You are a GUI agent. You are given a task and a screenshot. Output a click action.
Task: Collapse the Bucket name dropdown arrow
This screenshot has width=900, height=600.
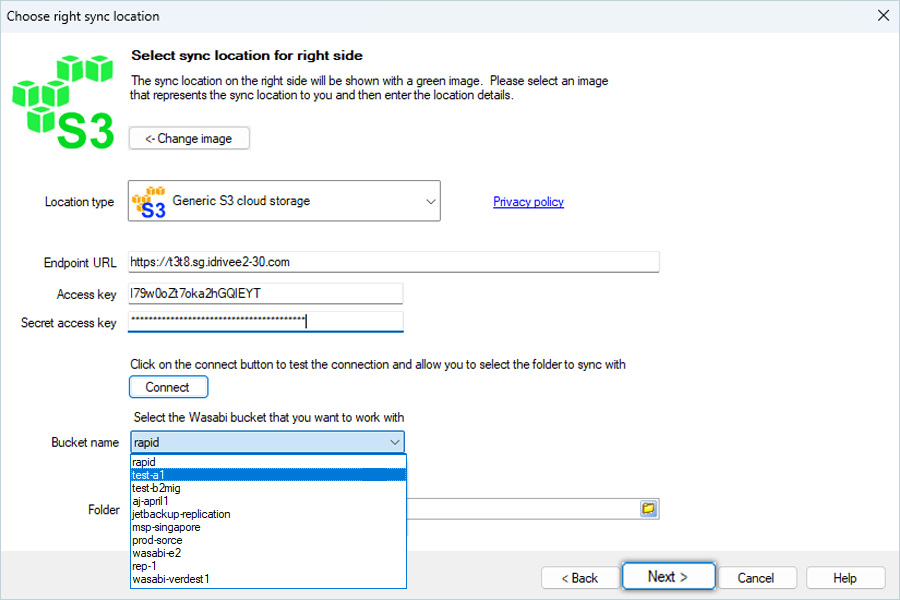[x=395, y=442]
